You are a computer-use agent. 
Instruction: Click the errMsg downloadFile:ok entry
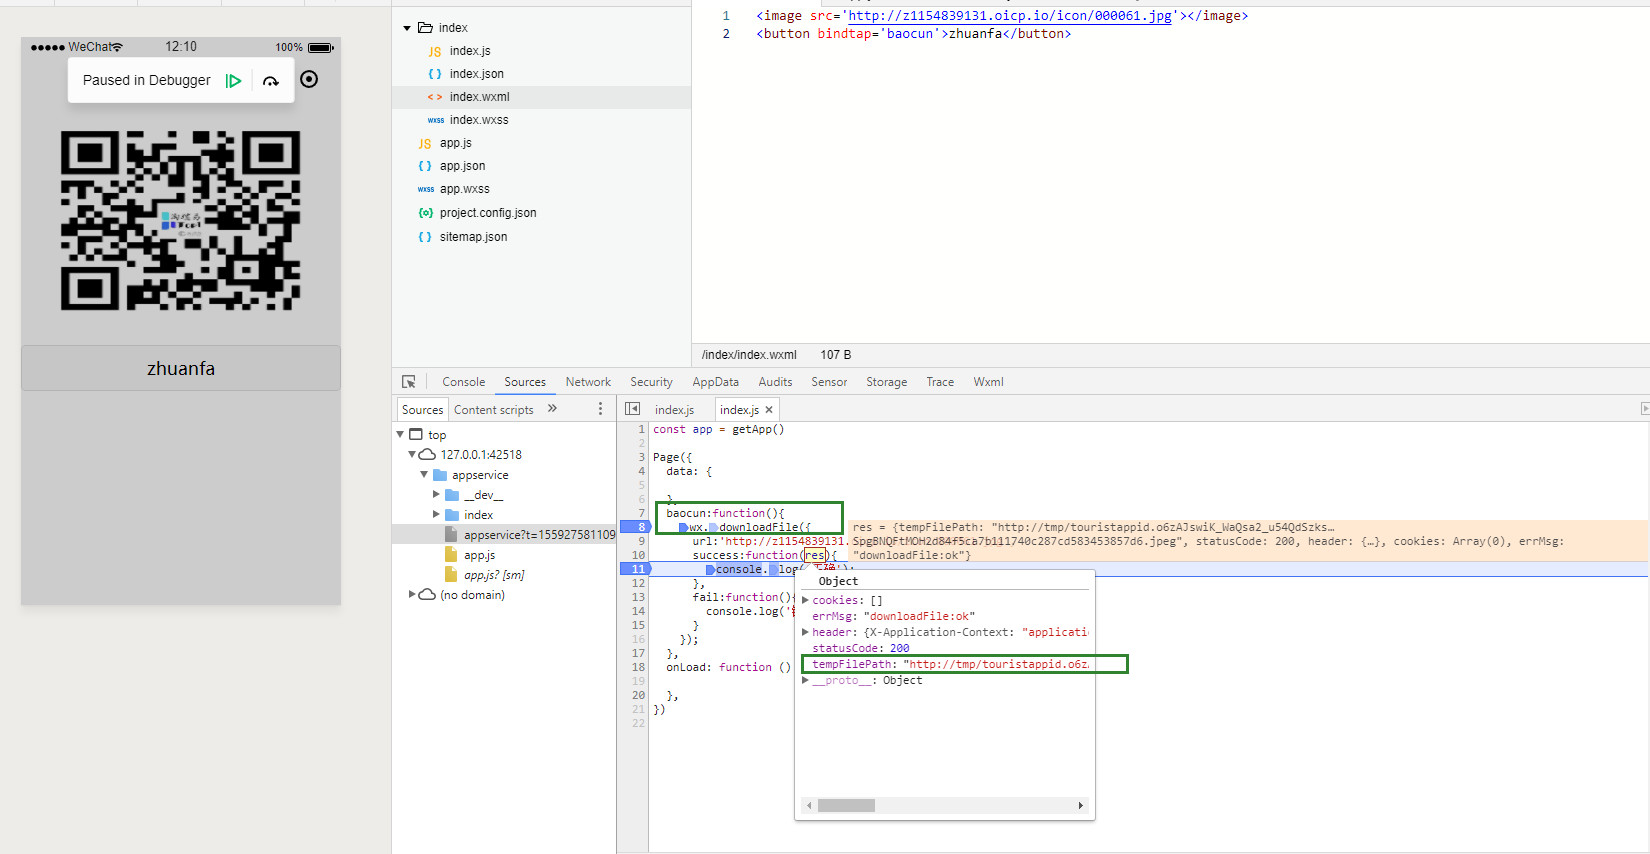pyautogui.click(x=893, y=616)
